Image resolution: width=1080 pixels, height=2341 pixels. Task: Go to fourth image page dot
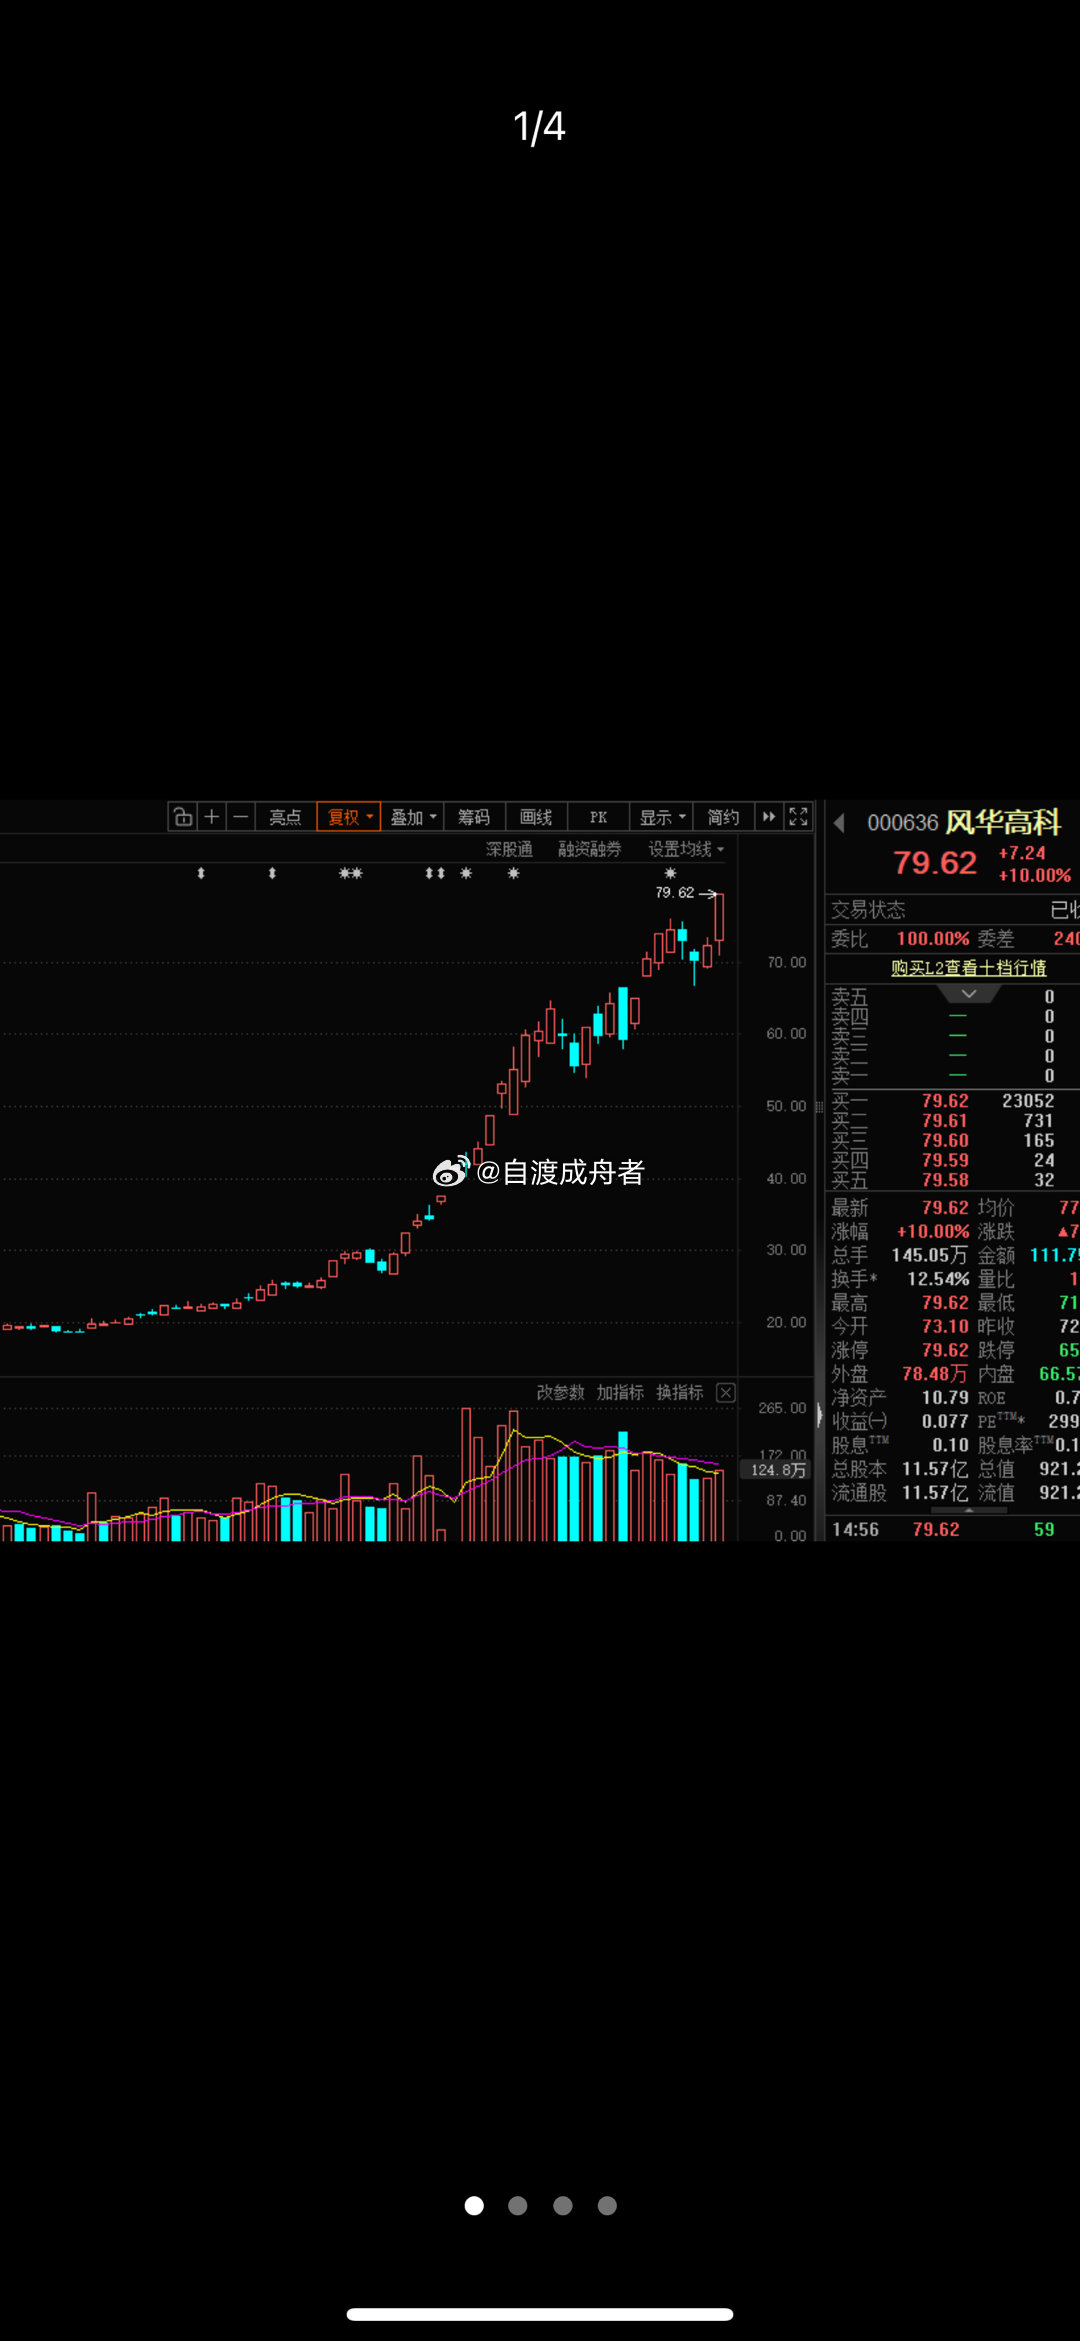tap(607, 2205)
